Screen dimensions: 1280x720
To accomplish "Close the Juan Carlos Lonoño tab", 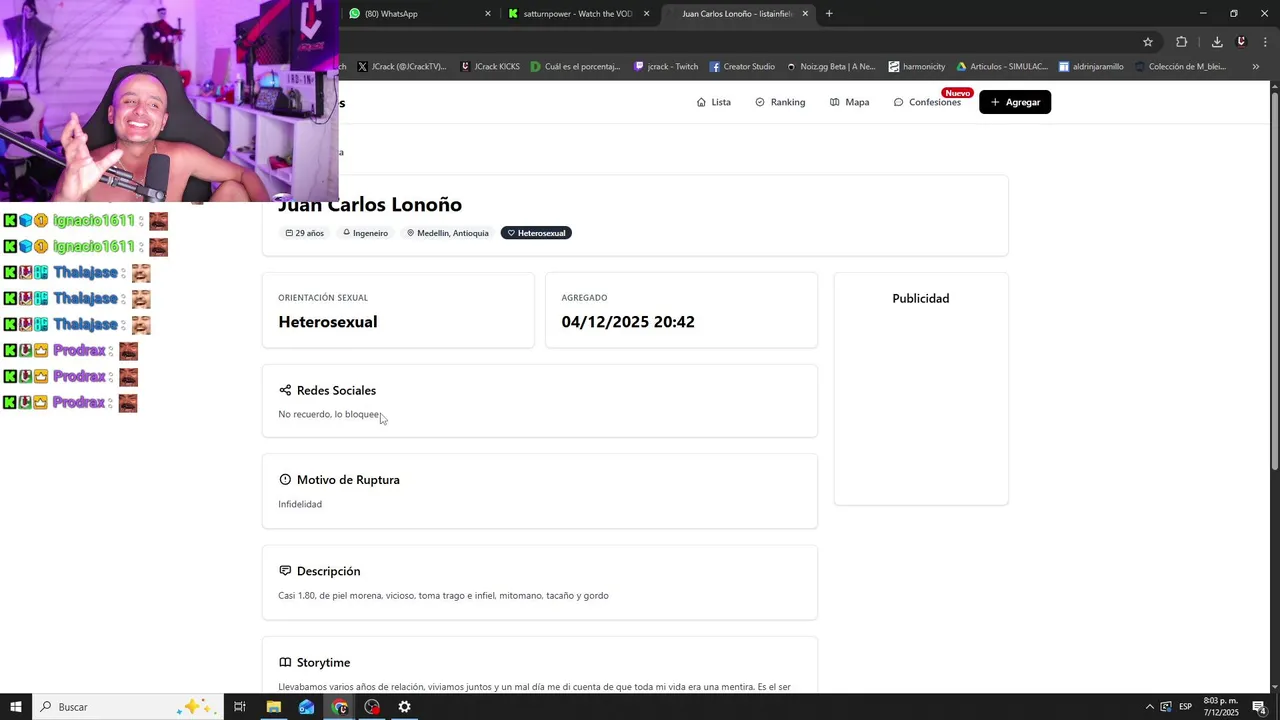I will (805, 14).
